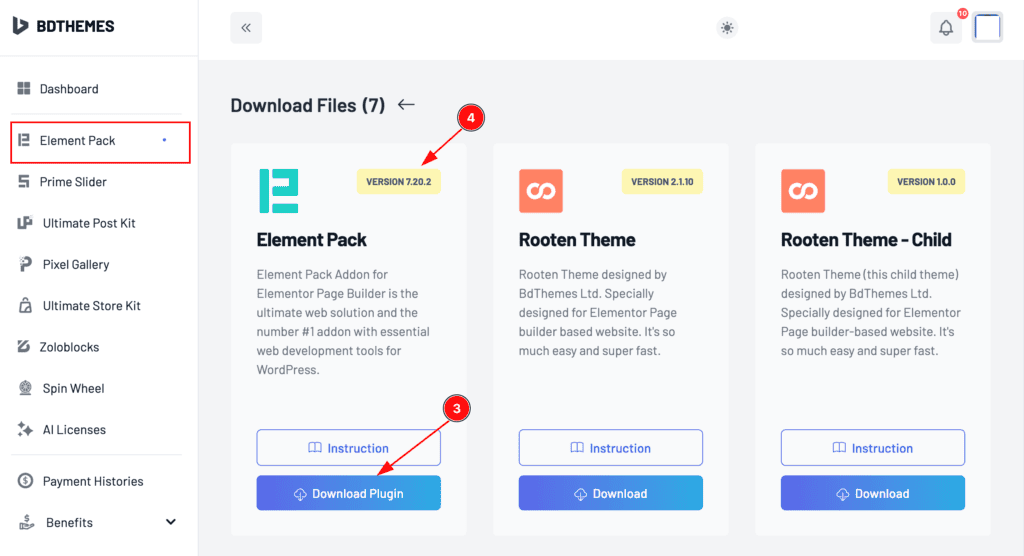
Task: Open Instruction for Element Pack
Action: point(349,448)
